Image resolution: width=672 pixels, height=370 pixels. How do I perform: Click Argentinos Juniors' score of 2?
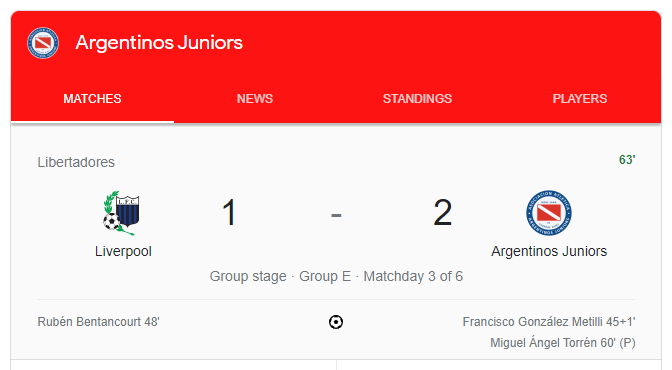[442, 213]
